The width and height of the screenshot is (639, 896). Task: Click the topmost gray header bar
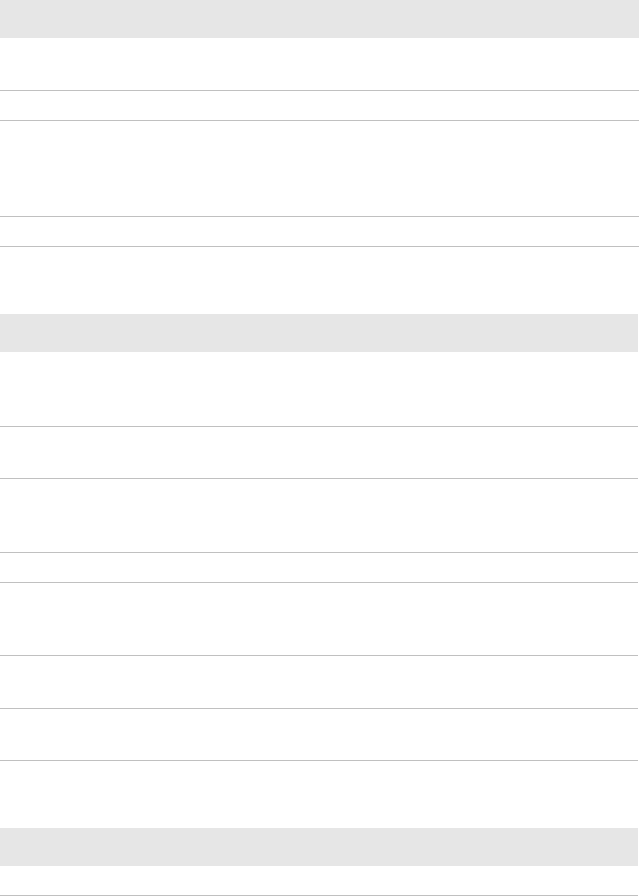(320, 19)
